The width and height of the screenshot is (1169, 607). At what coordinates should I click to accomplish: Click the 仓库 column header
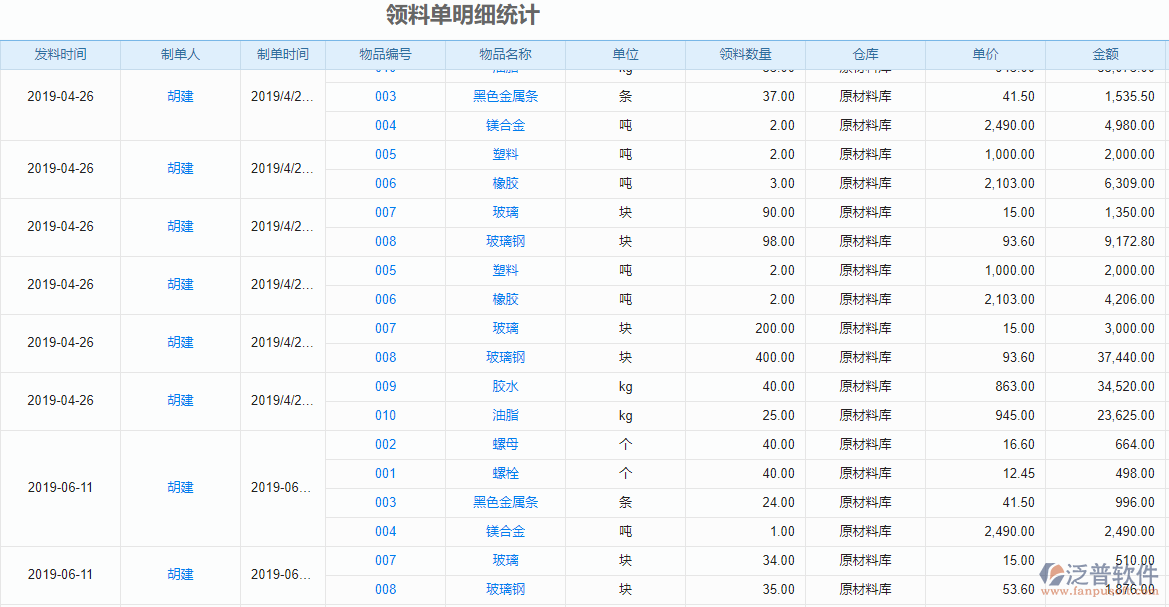click(865, 55)
